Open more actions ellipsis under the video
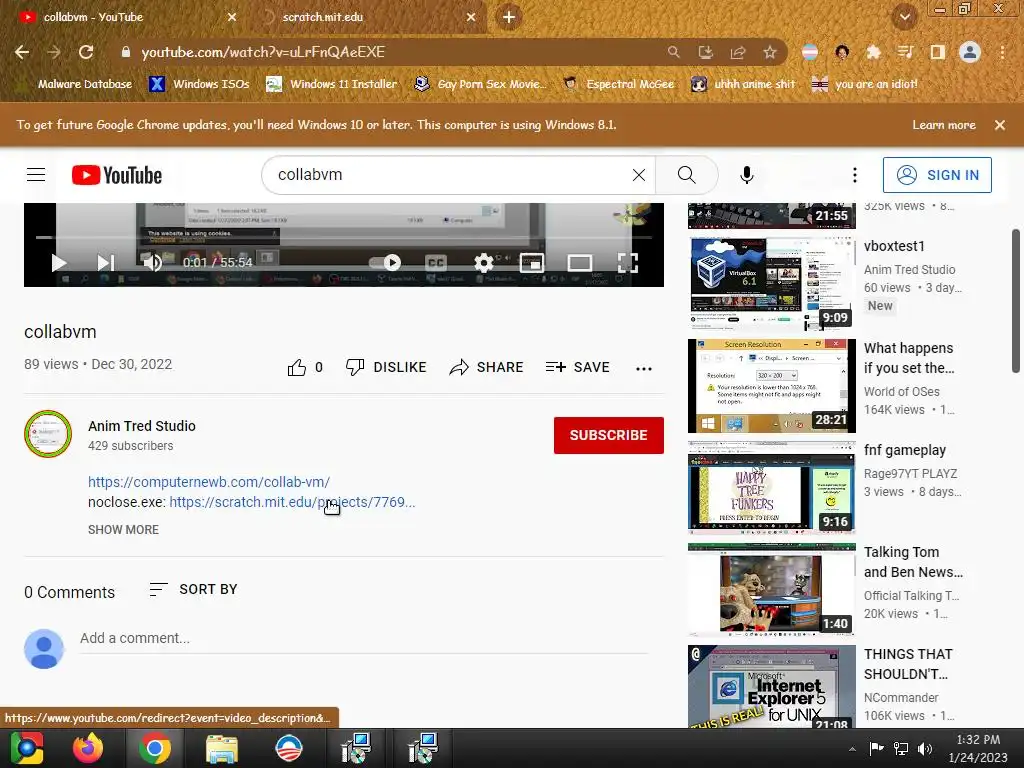The image size is (1024, 768). [644, 368]
